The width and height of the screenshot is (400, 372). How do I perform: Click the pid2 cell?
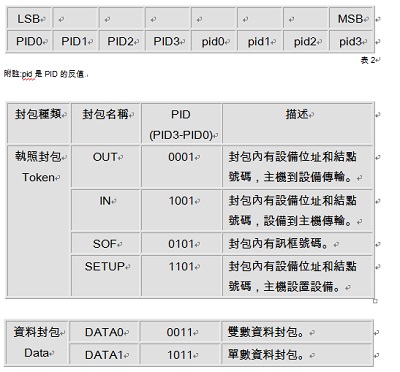(306, 41)
